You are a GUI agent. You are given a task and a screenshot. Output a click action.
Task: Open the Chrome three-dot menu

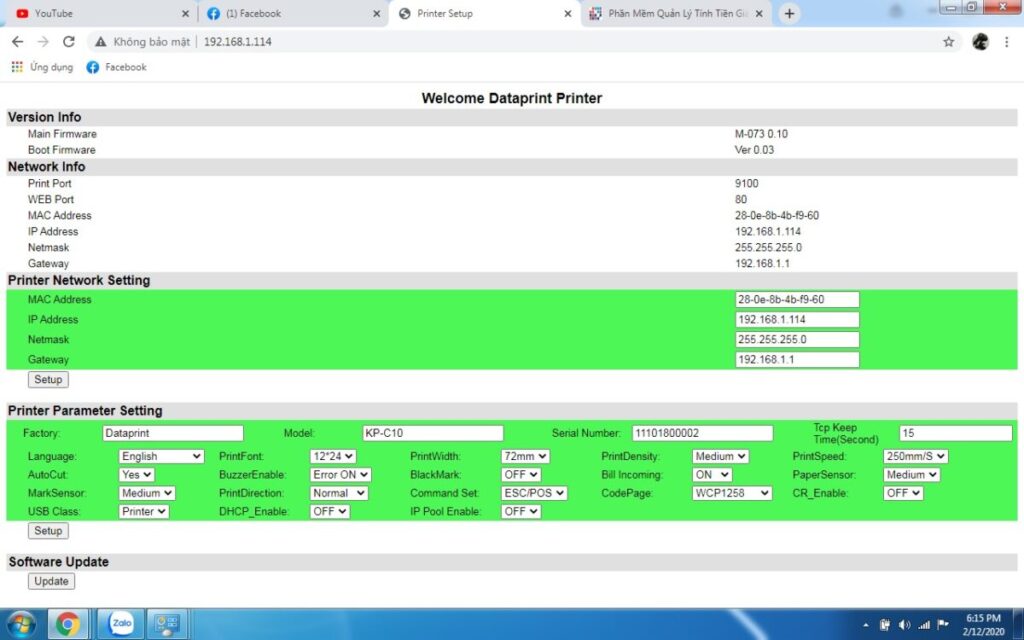click(1006, 42)
